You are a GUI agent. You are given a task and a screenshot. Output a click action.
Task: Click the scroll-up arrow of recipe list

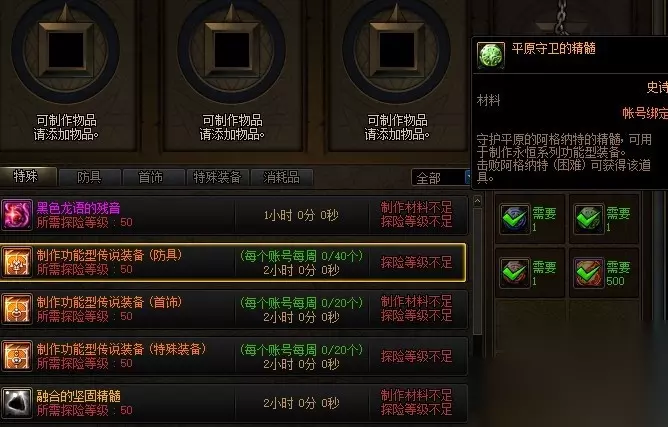pos(478,201)
